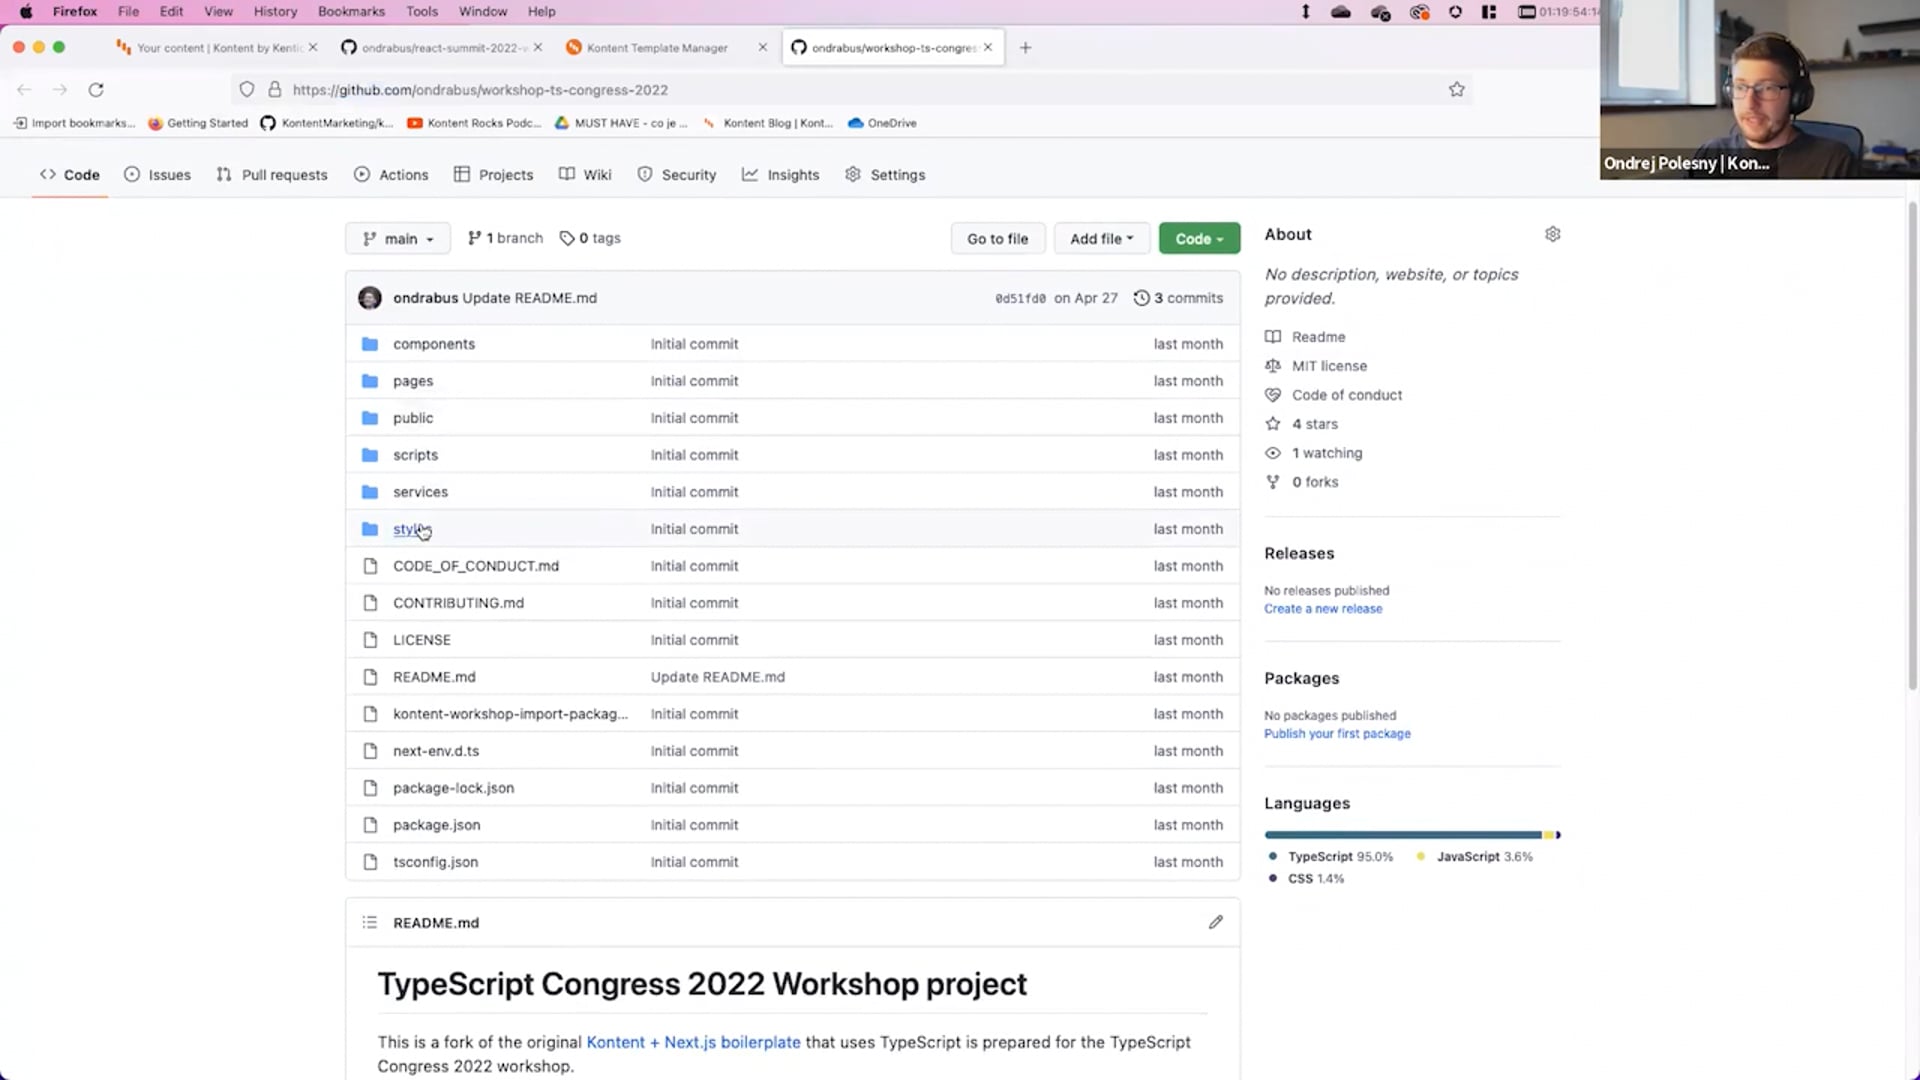Click the components folder icon
Screen dimensions: 1920x1080
coord(370,344)
